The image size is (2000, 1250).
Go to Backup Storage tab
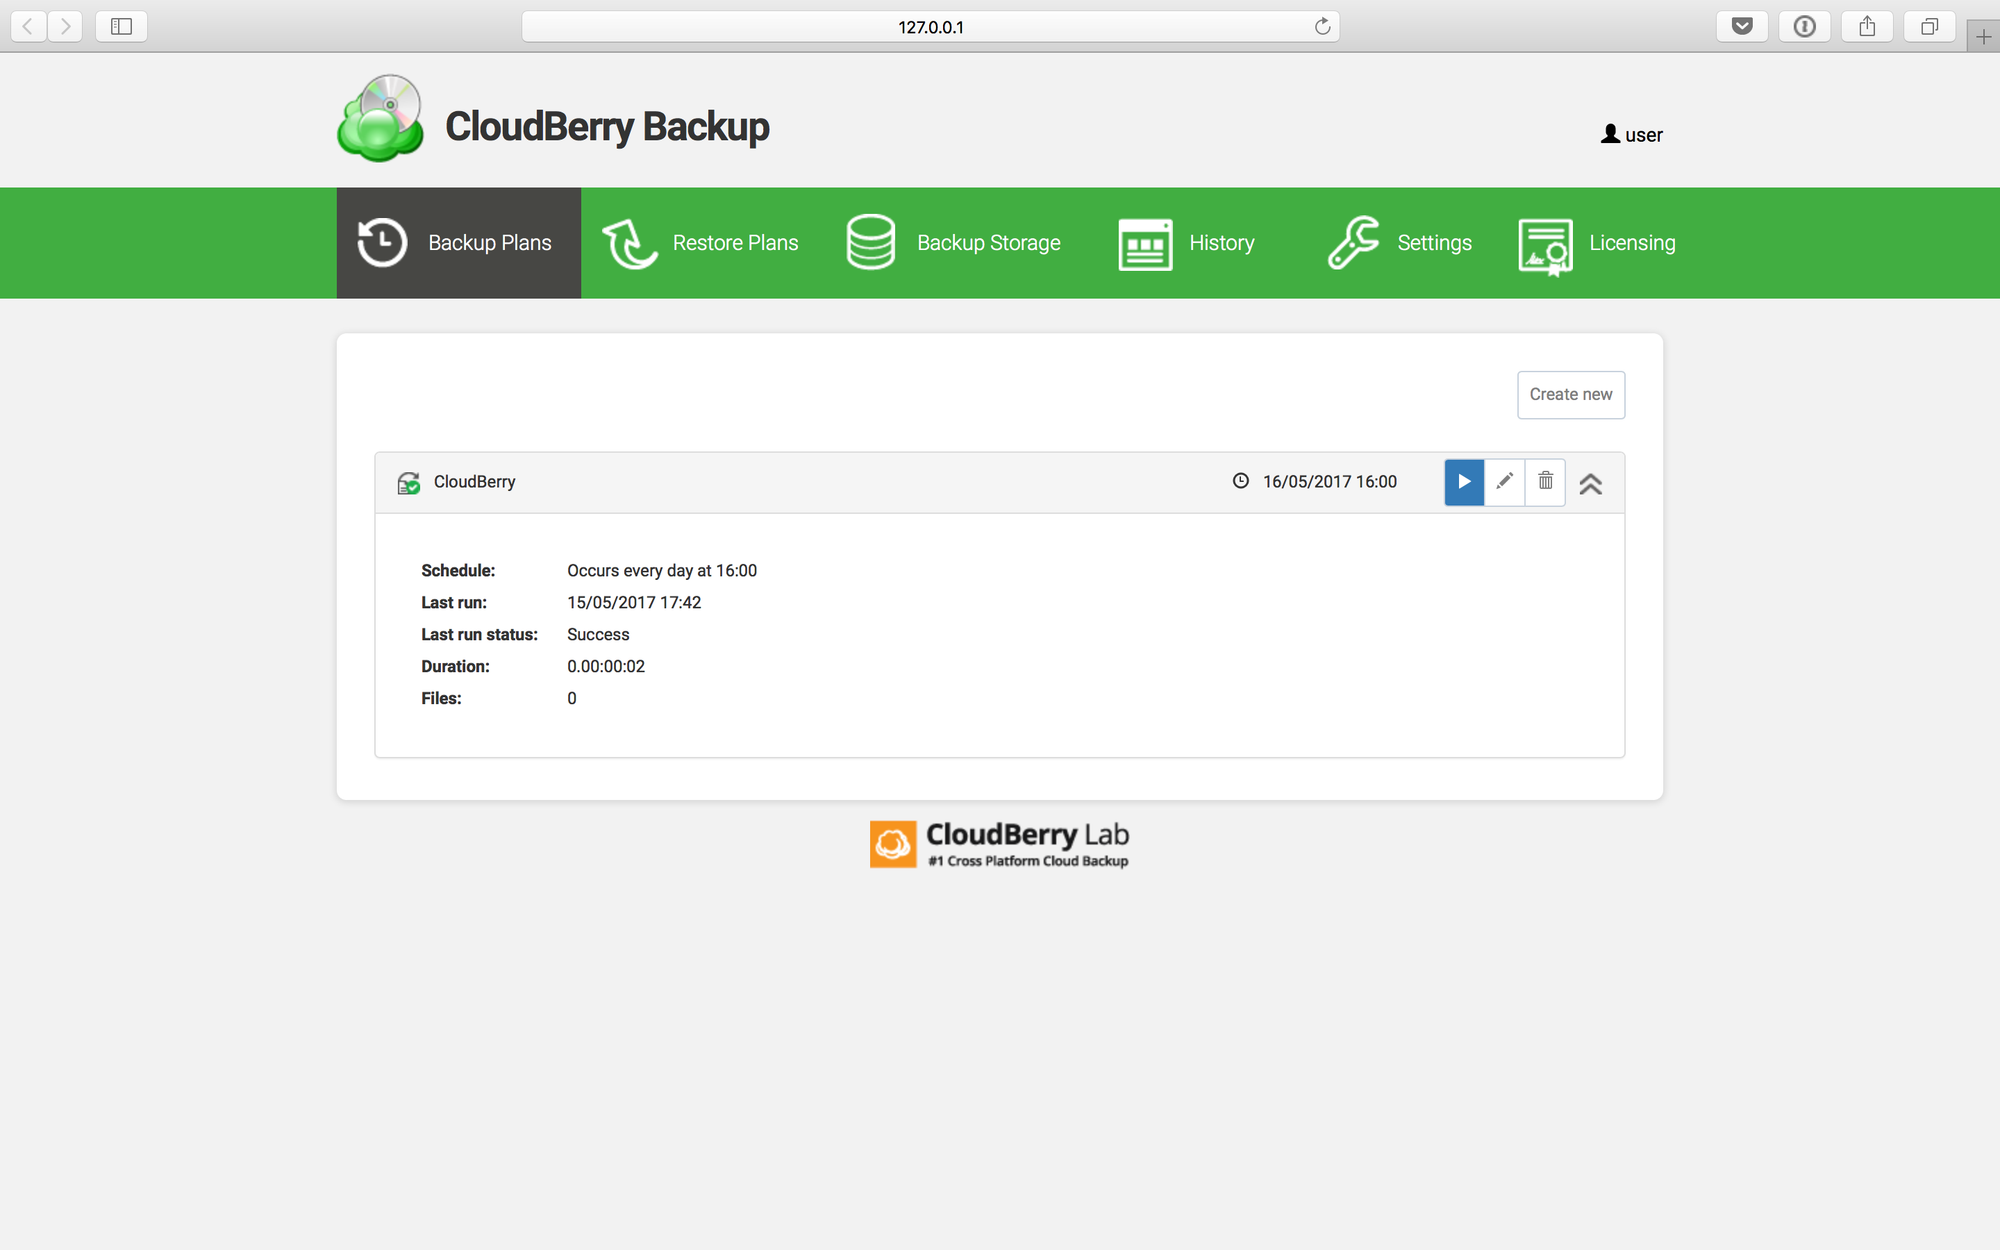pyautogui.click(x=953, y=243)
